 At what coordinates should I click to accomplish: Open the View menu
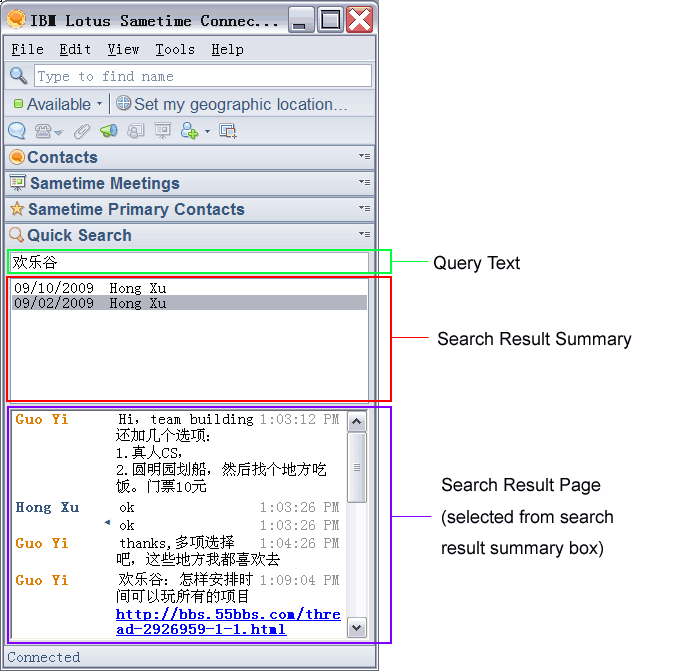pyautogui.click(x=123, y=49)
